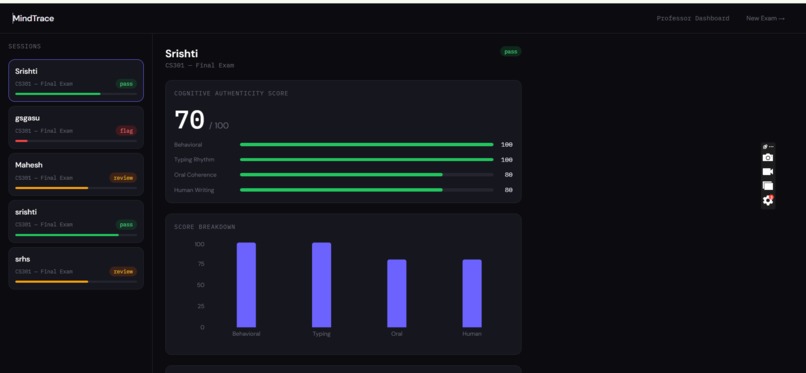Click the camera screenshot icon in floating toolbar
Screen dimensions: 806x373
coord(767,158)
